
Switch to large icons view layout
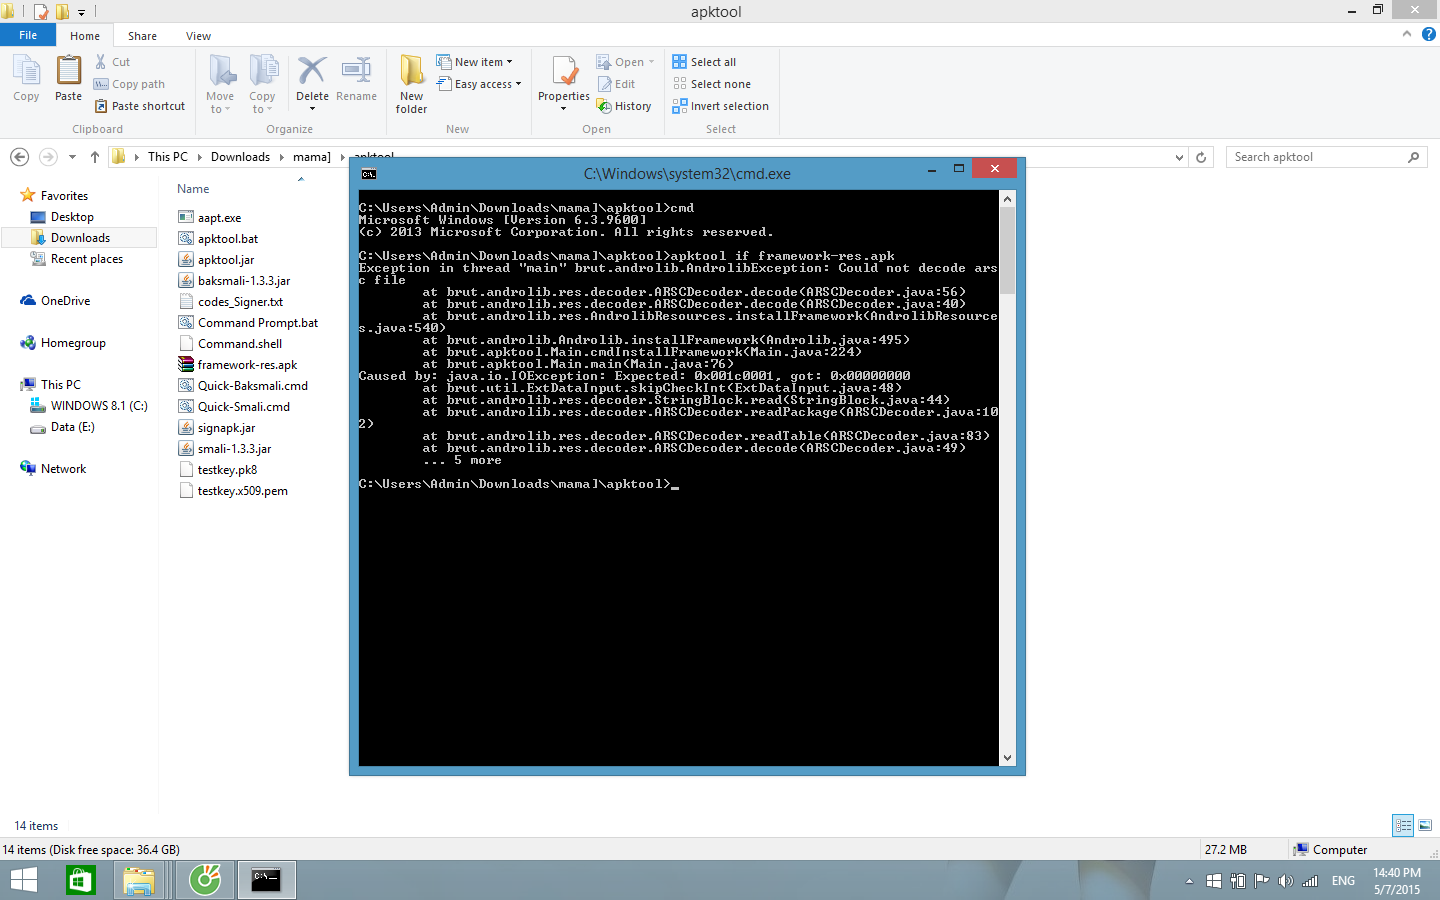click(1425, 825)
